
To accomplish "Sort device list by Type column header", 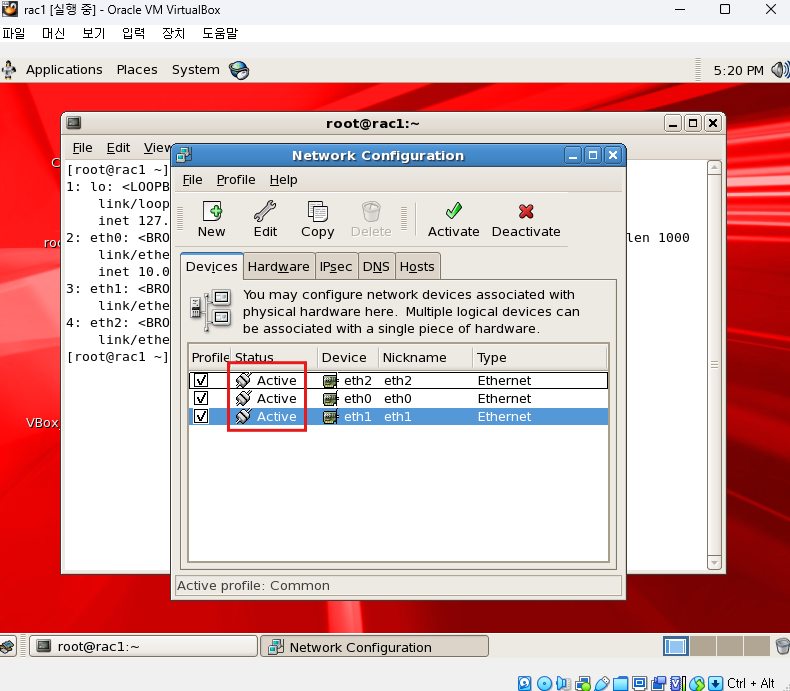I will pos(540,358).
